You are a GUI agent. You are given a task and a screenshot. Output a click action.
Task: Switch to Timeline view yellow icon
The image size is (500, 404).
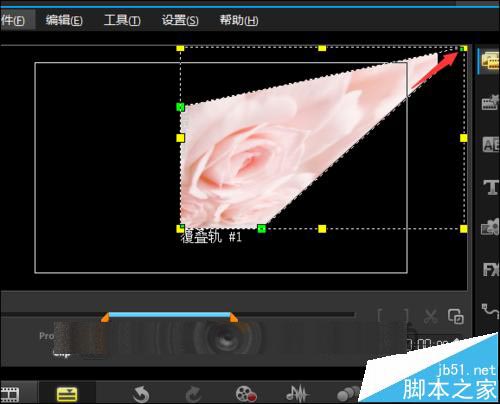(67, 394)
